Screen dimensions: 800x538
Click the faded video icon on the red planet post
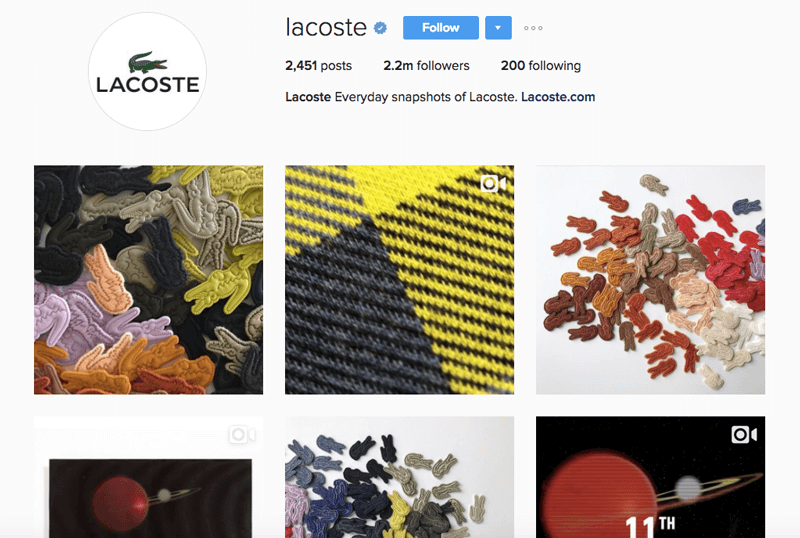(x=242, y=434)
